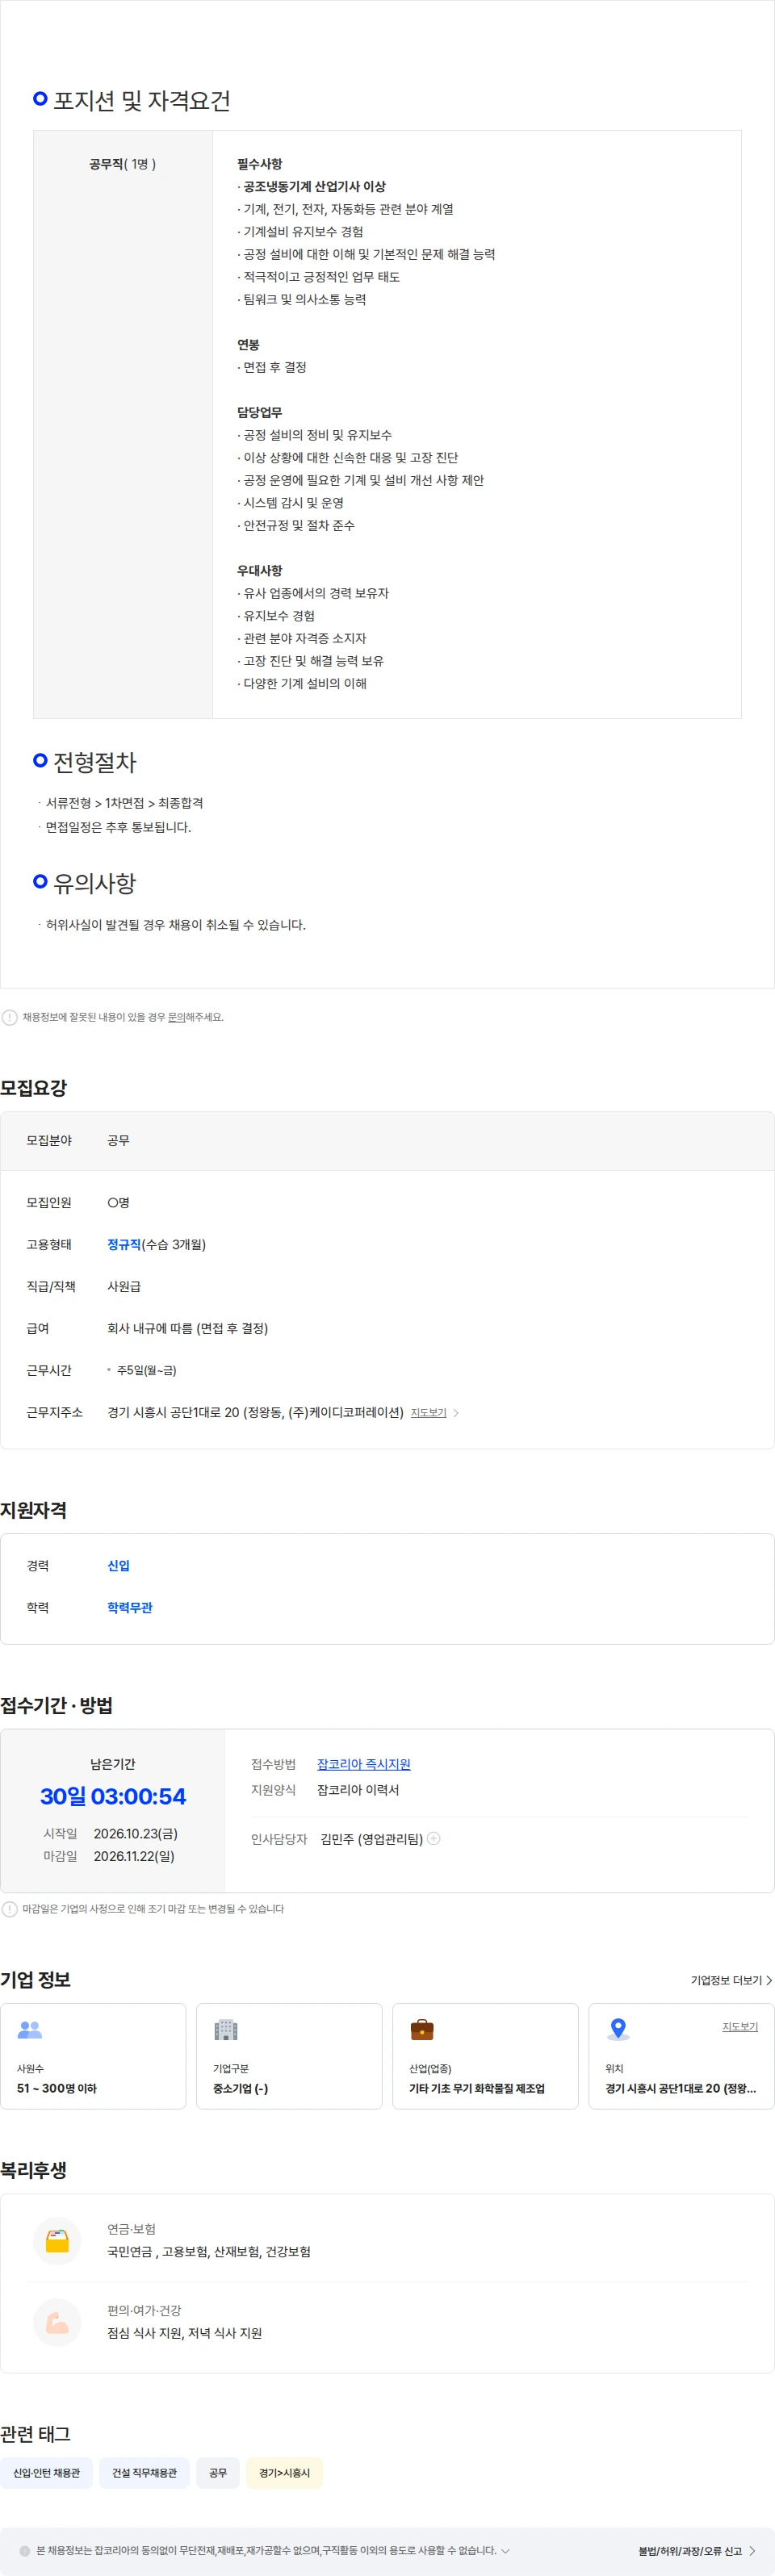Click 김민주 (영업관리팀) contact text
This screenshot has height=2576, width=775.
tap(372, 1838)
